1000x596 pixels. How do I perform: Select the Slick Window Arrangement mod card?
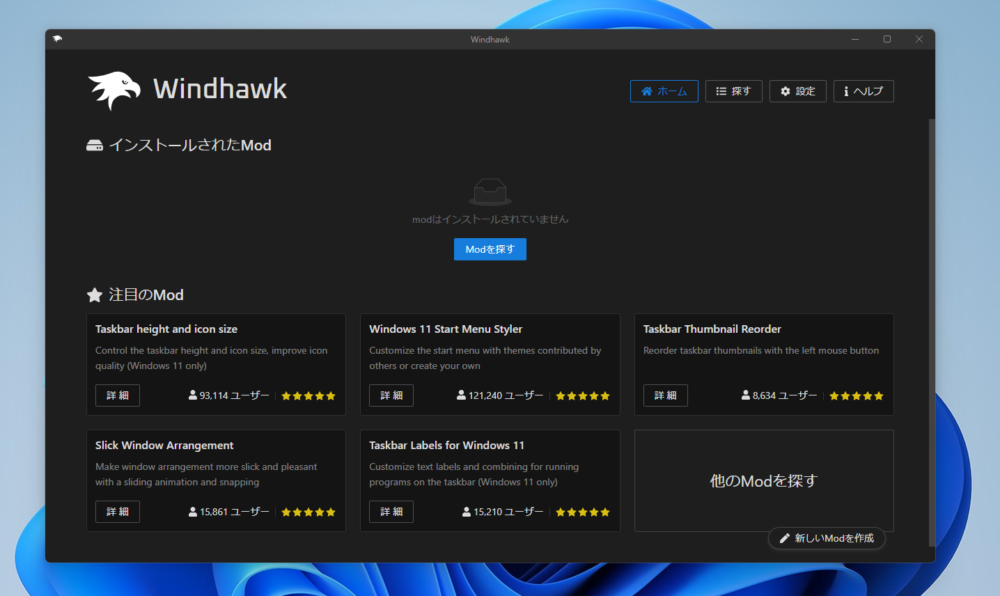(x=216, y=480)
